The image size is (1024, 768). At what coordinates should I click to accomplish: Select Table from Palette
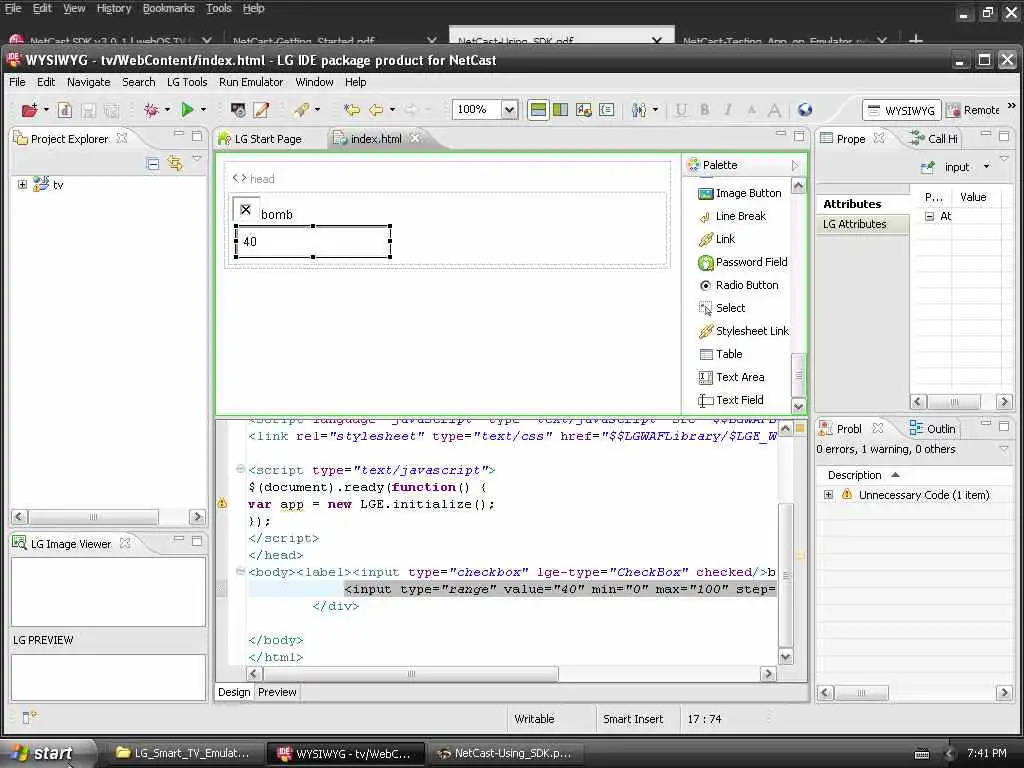click(720, 354)
